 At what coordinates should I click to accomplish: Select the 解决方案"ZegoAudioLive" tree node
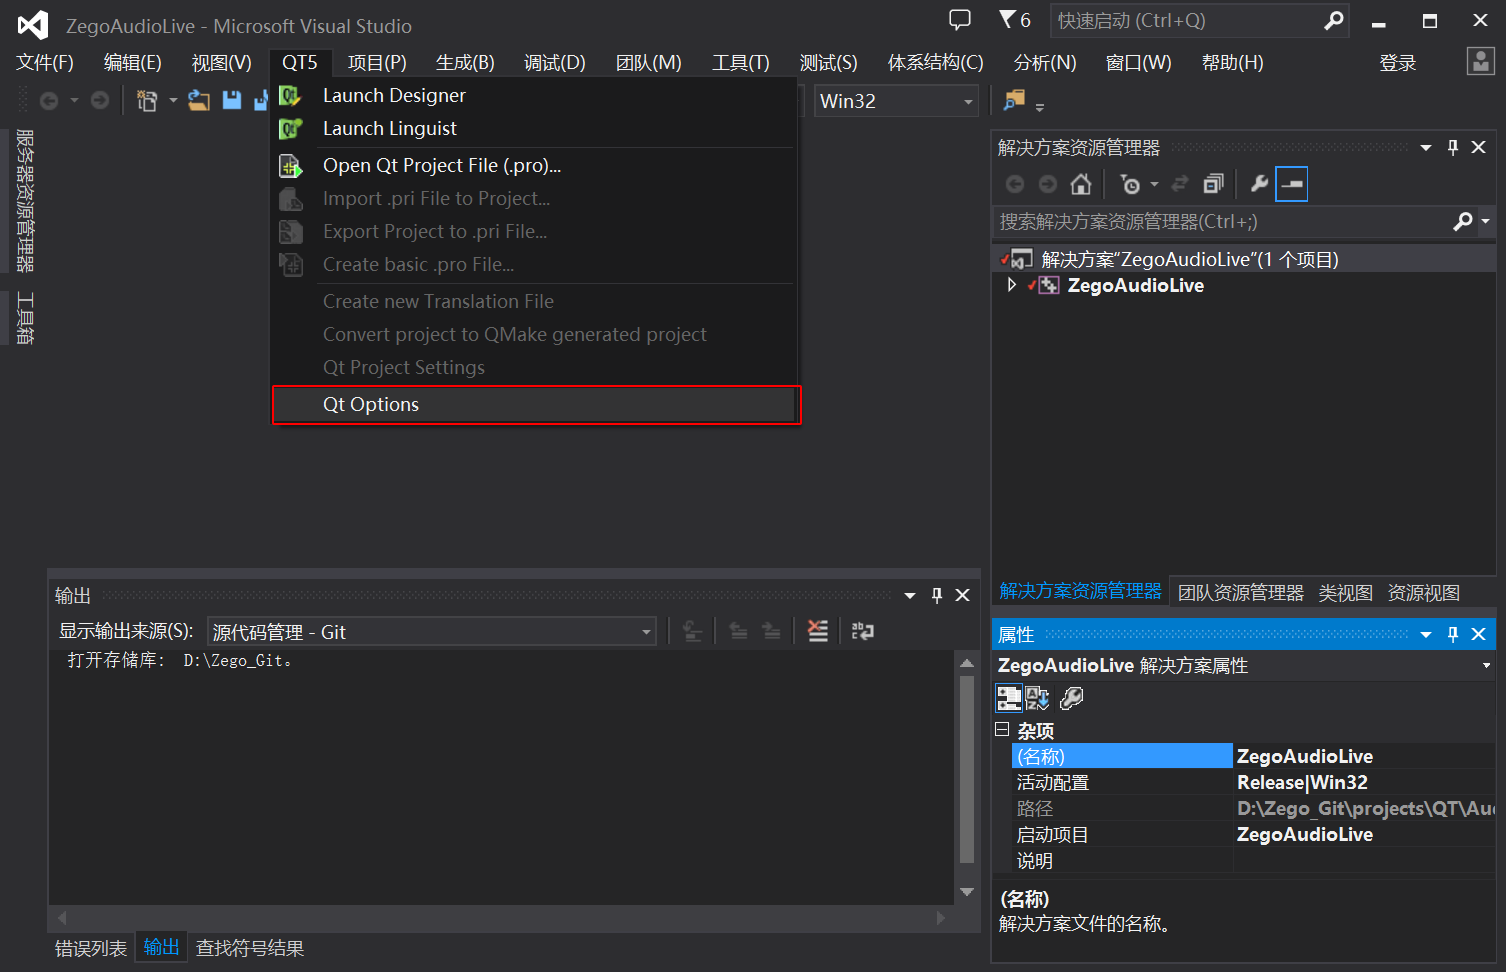[x=1190, y=259]
